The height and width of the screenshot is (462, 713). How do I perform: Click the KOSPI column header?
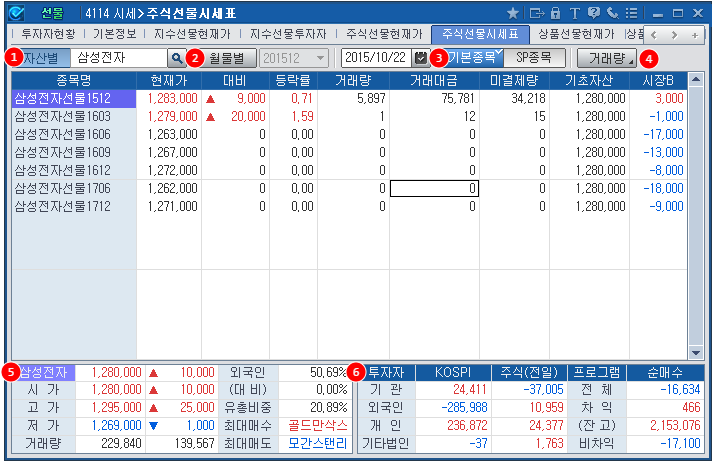point(453,372)
